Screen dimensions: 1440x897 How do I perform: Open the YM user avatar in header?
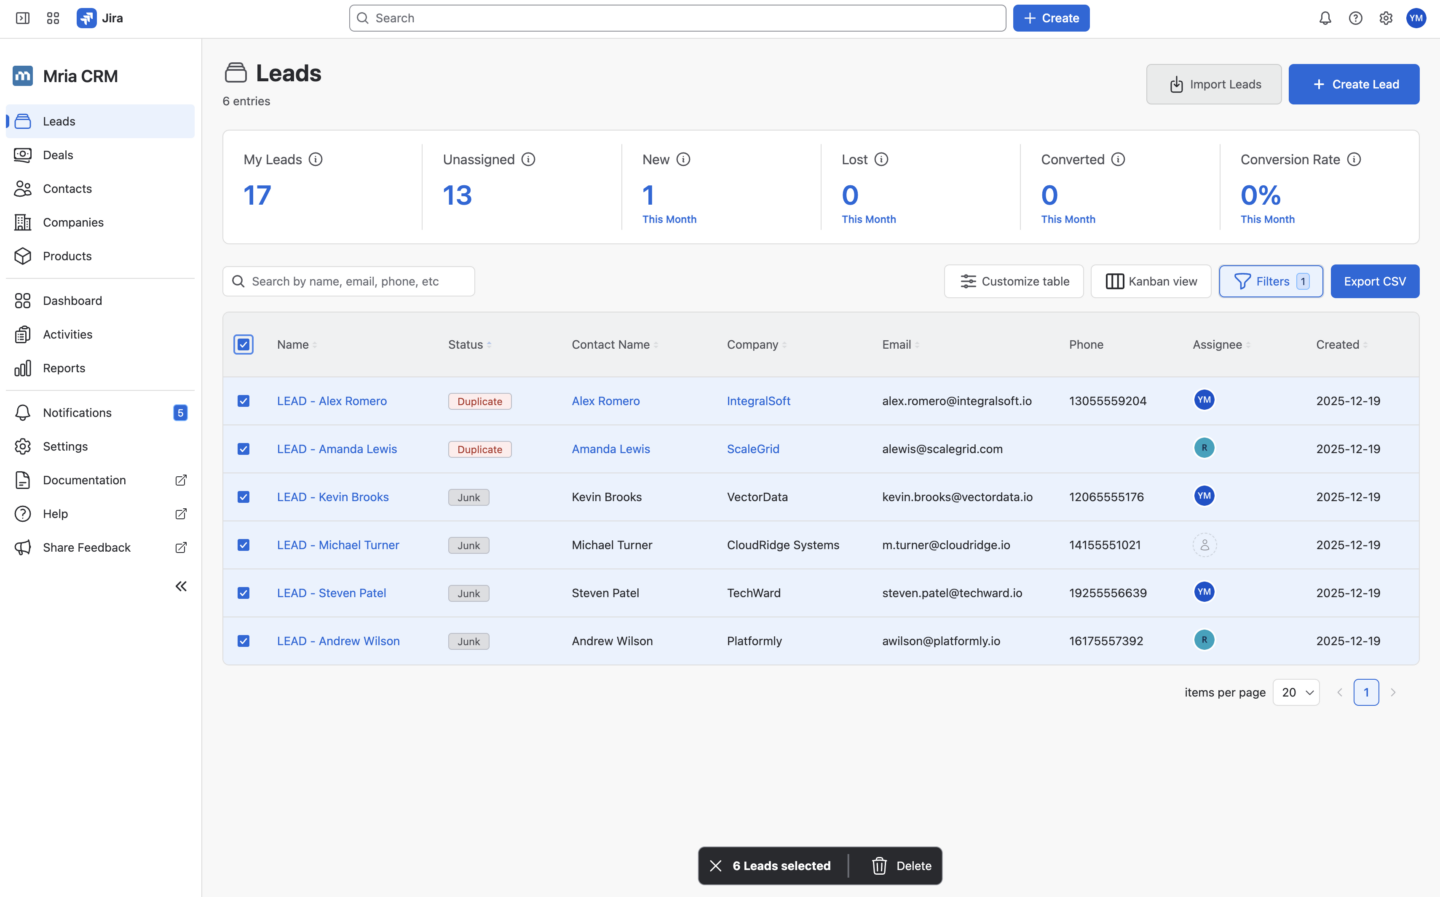coord(1416,18)
